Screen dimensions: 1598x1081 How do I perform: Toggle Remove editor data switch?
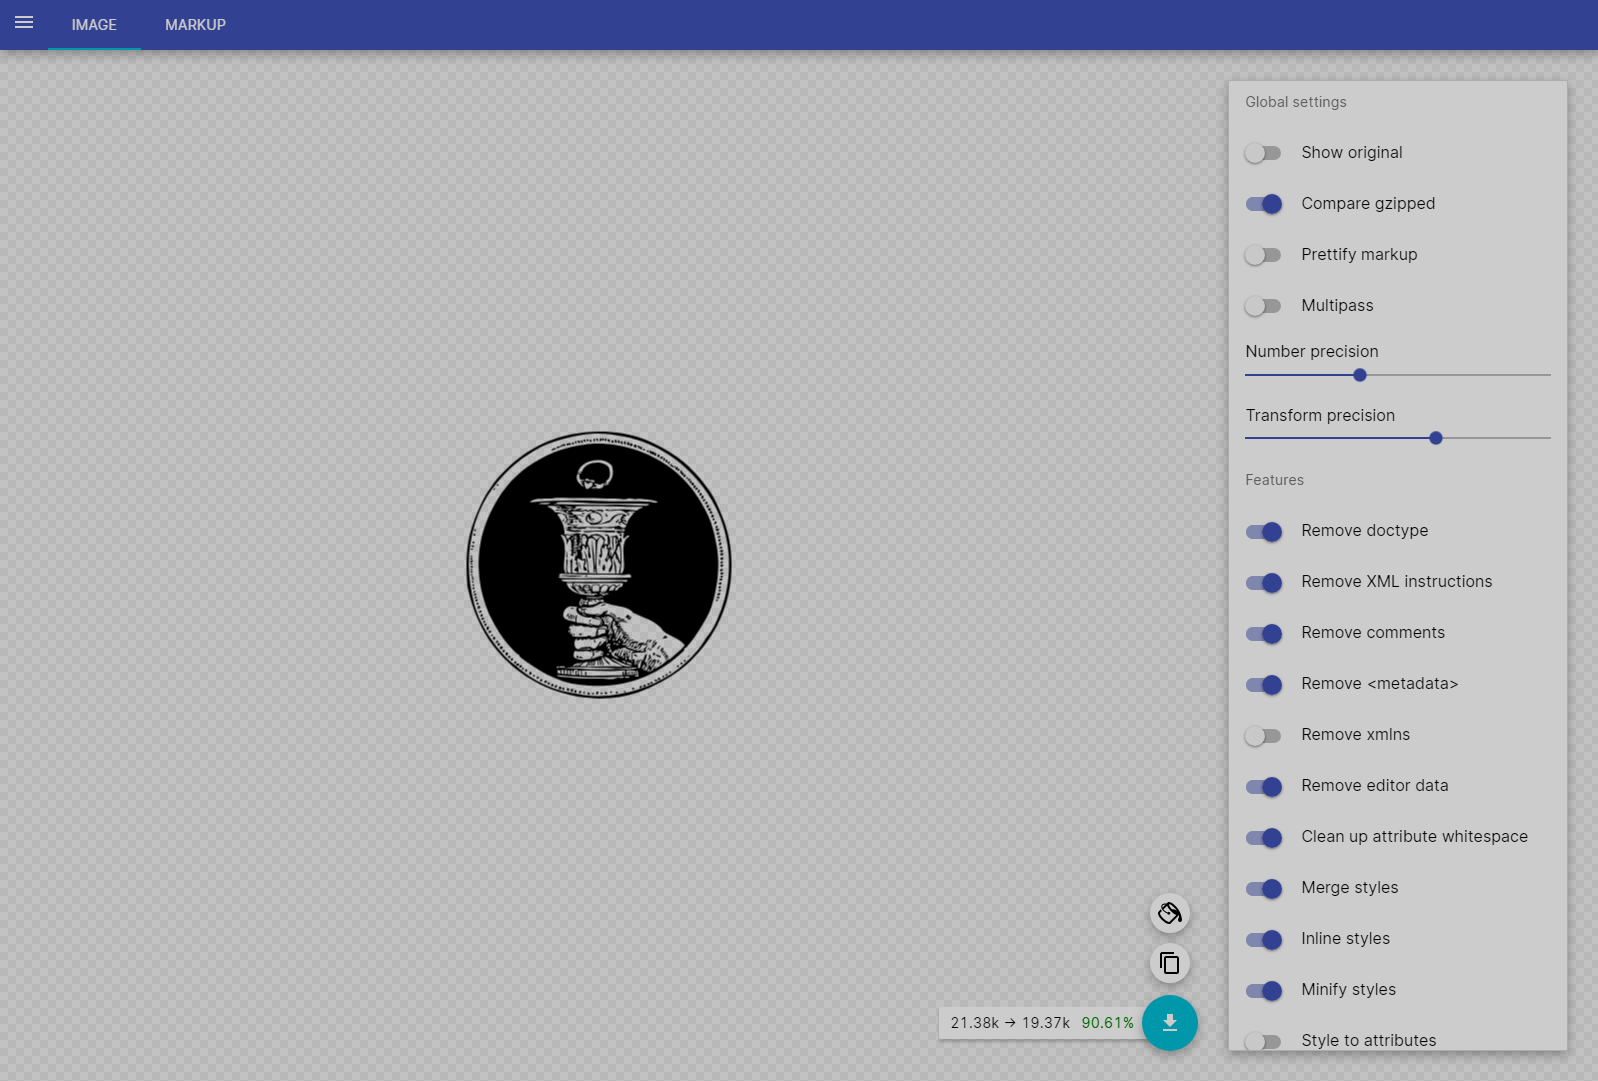click(1263, 786)
